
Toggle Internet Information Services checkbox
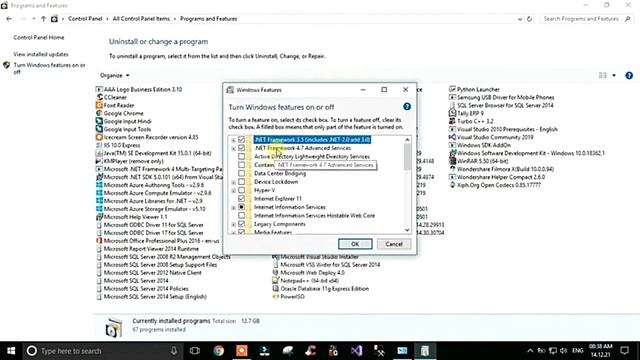tap(241, 207)
